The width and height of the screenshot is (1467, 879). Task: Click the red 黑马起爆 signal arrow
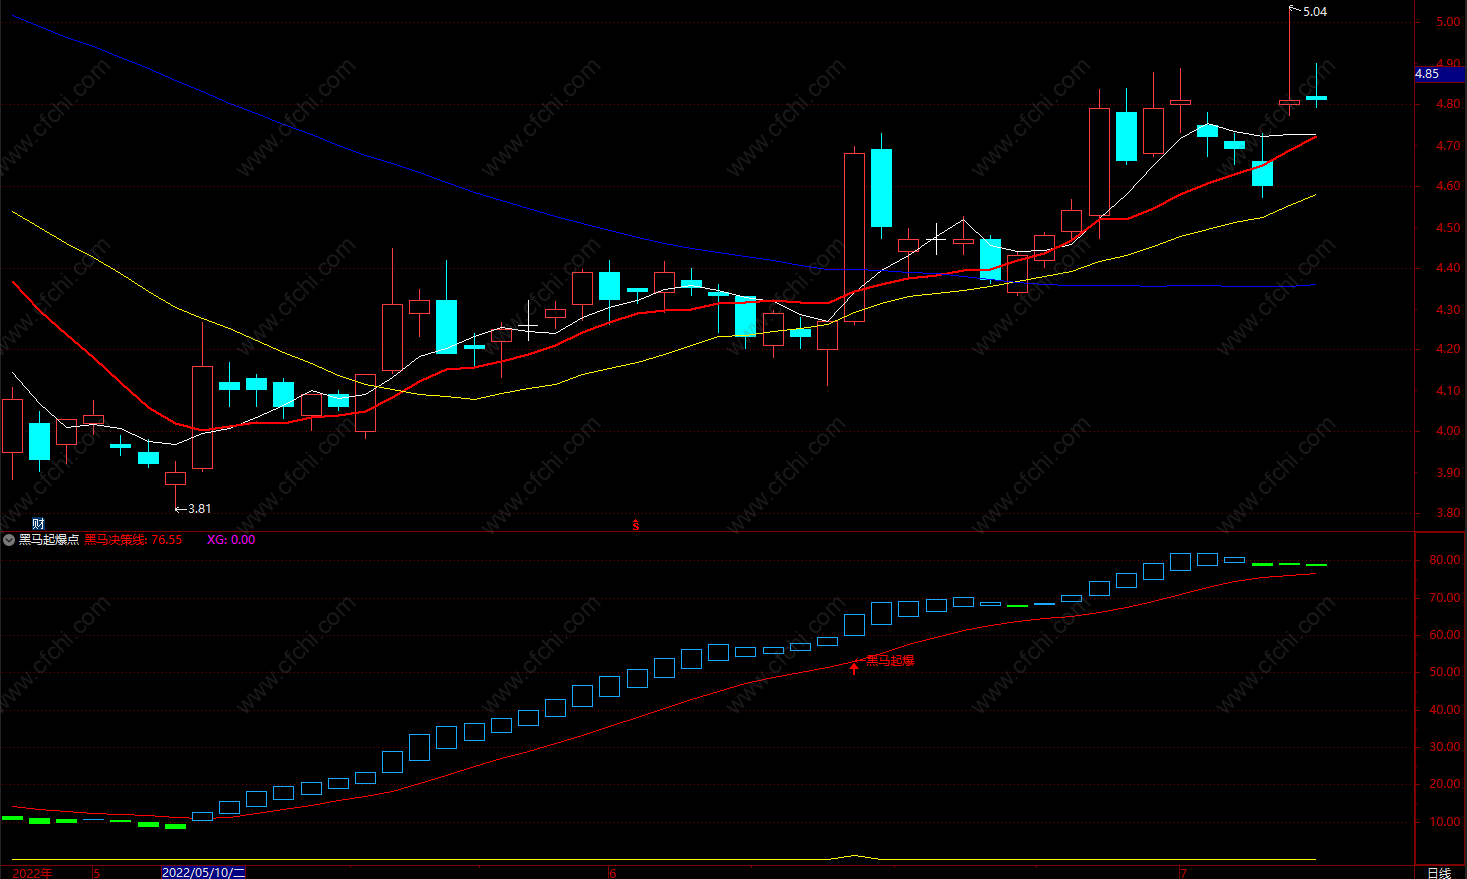pos(854,667)
